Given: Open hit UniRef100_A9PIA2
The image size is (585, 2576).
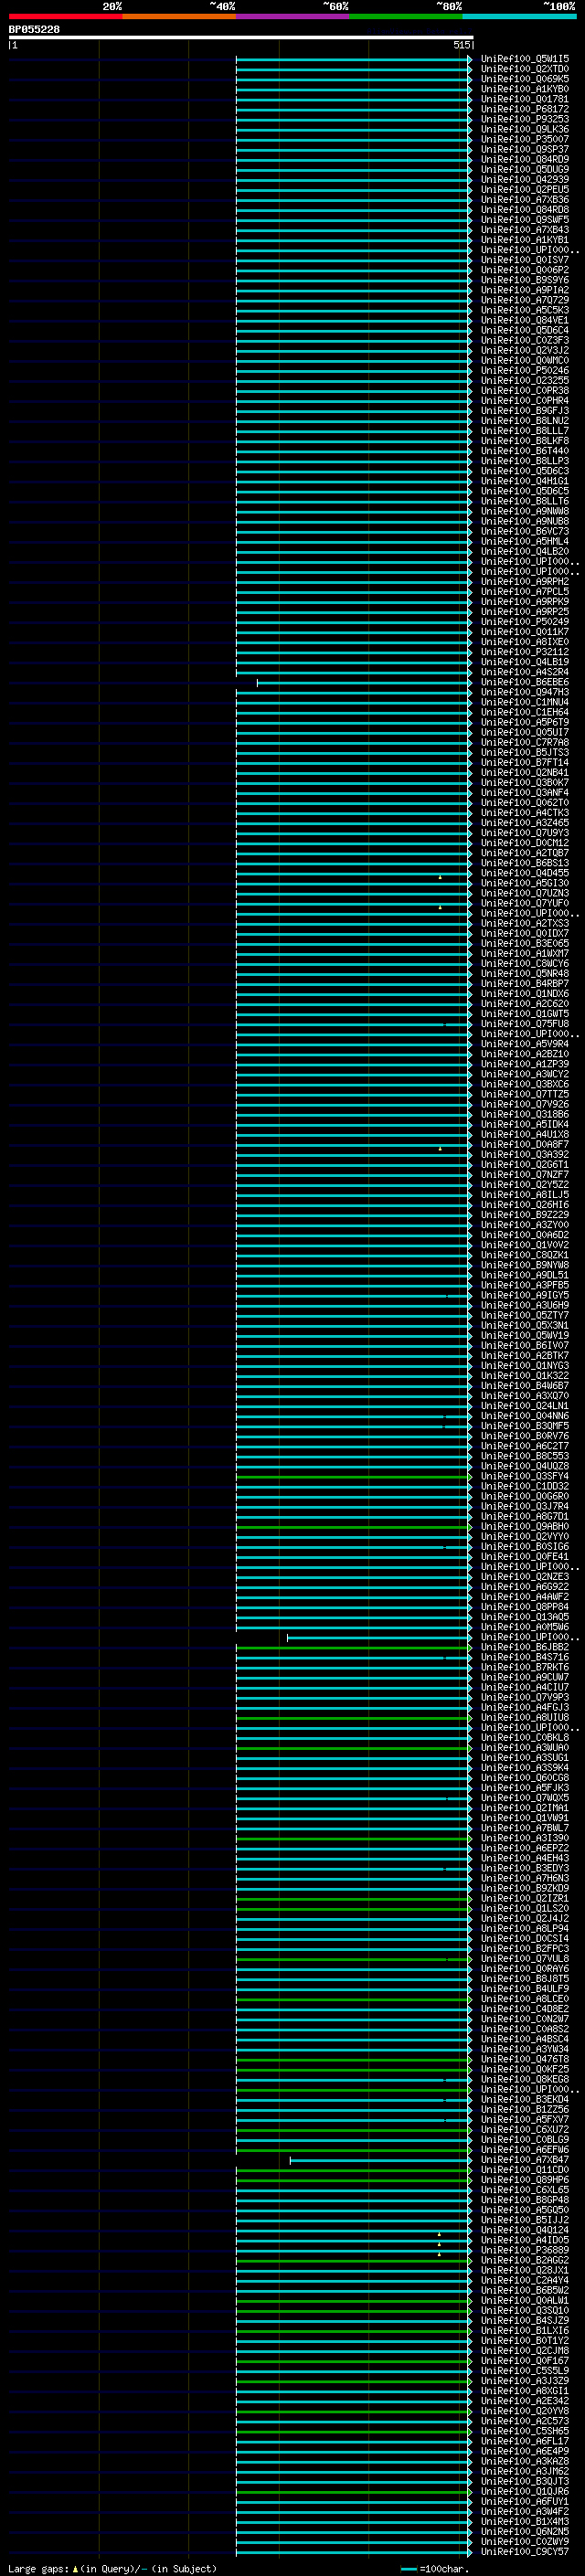Looking at the screenshot, I should (525, 290).
